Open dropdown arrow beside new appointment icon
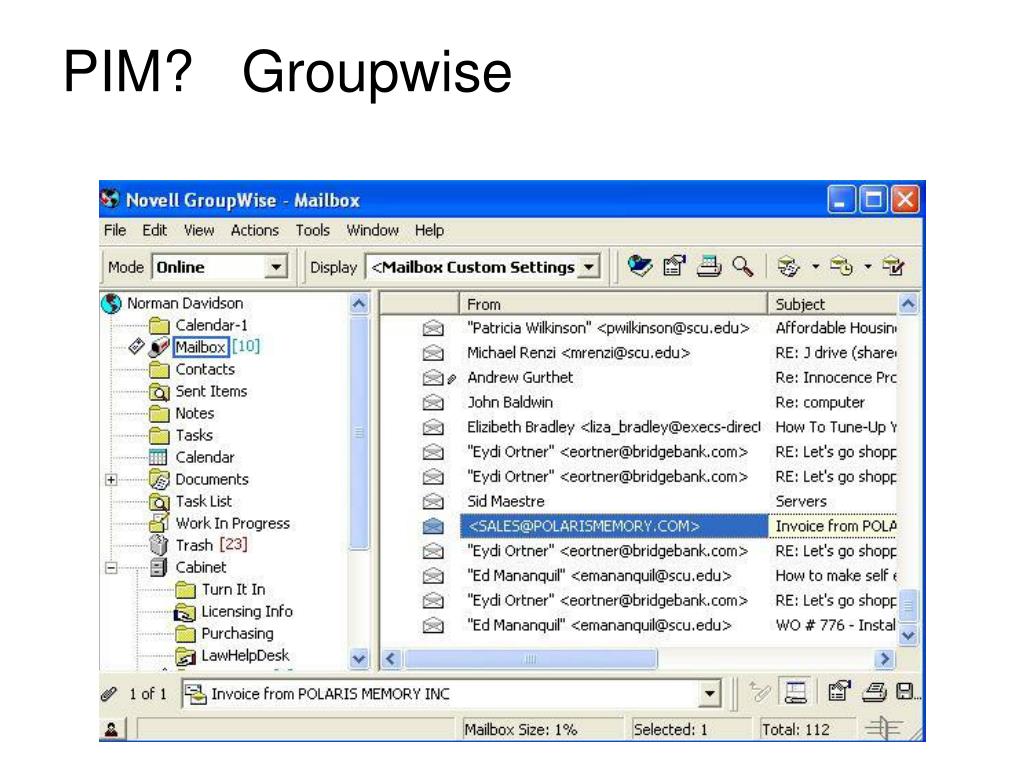The height and width of the screenshot is (768, 1024). pyautogui.click(x=867, y=266)
